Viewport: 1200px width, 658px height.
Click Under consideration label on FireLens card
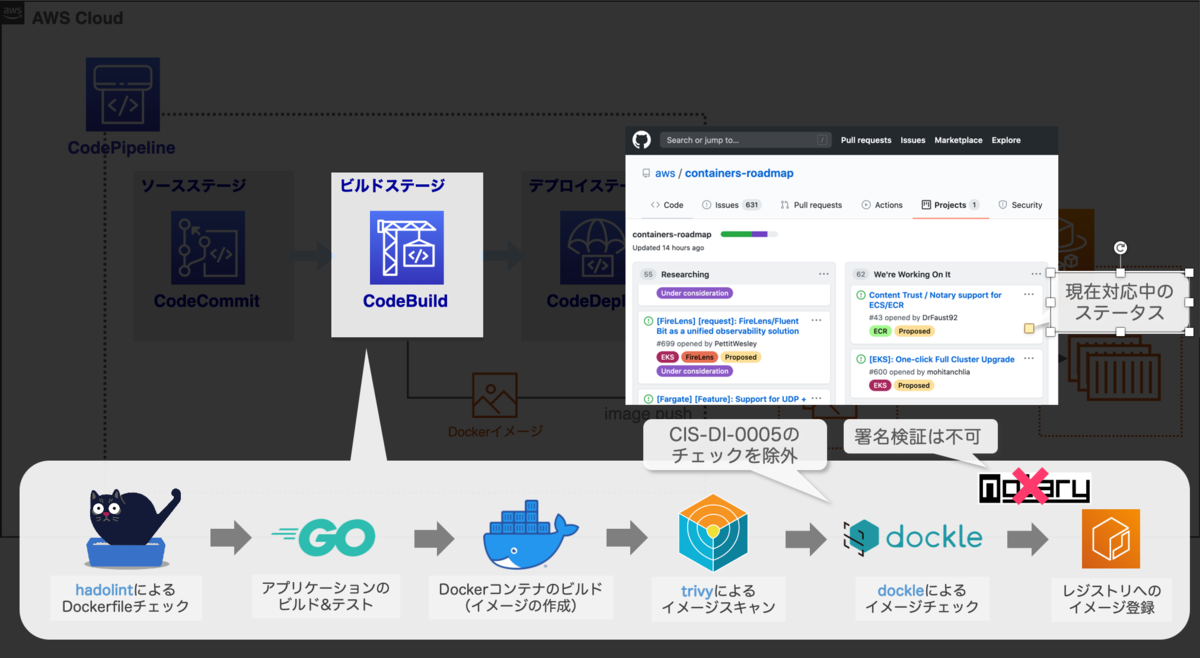point(695,371)
